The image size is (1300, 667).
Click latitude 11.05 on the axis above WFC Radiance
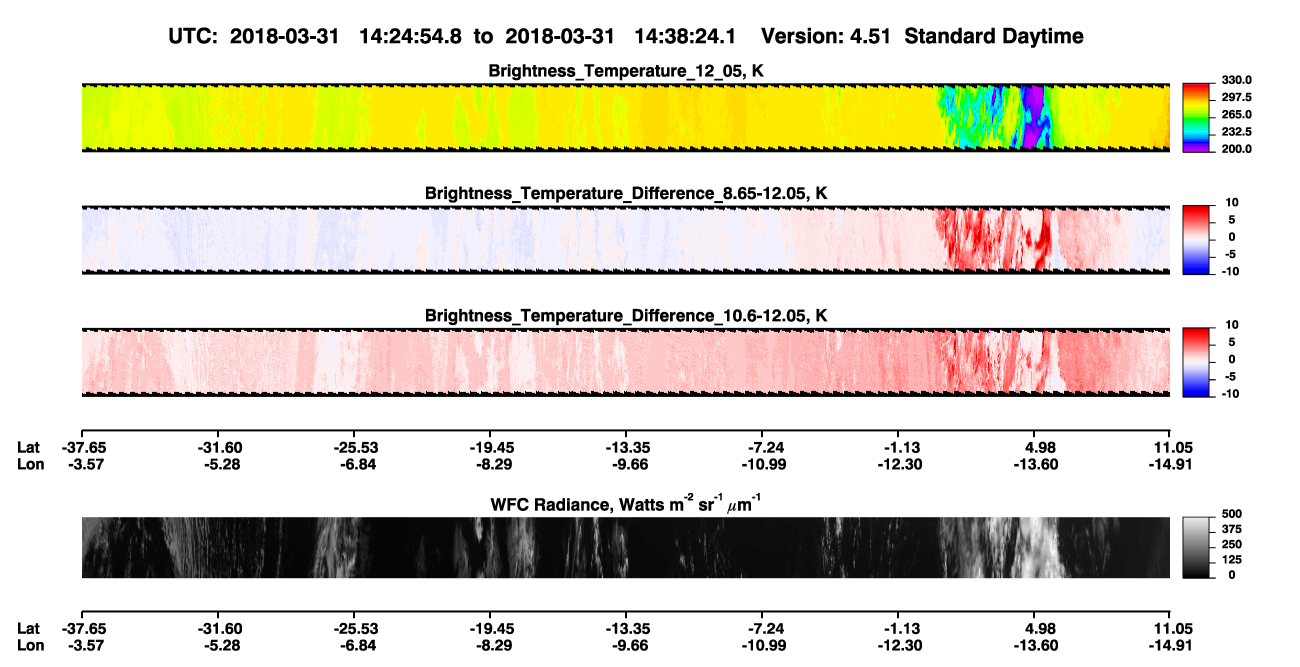pos(1170,448)
